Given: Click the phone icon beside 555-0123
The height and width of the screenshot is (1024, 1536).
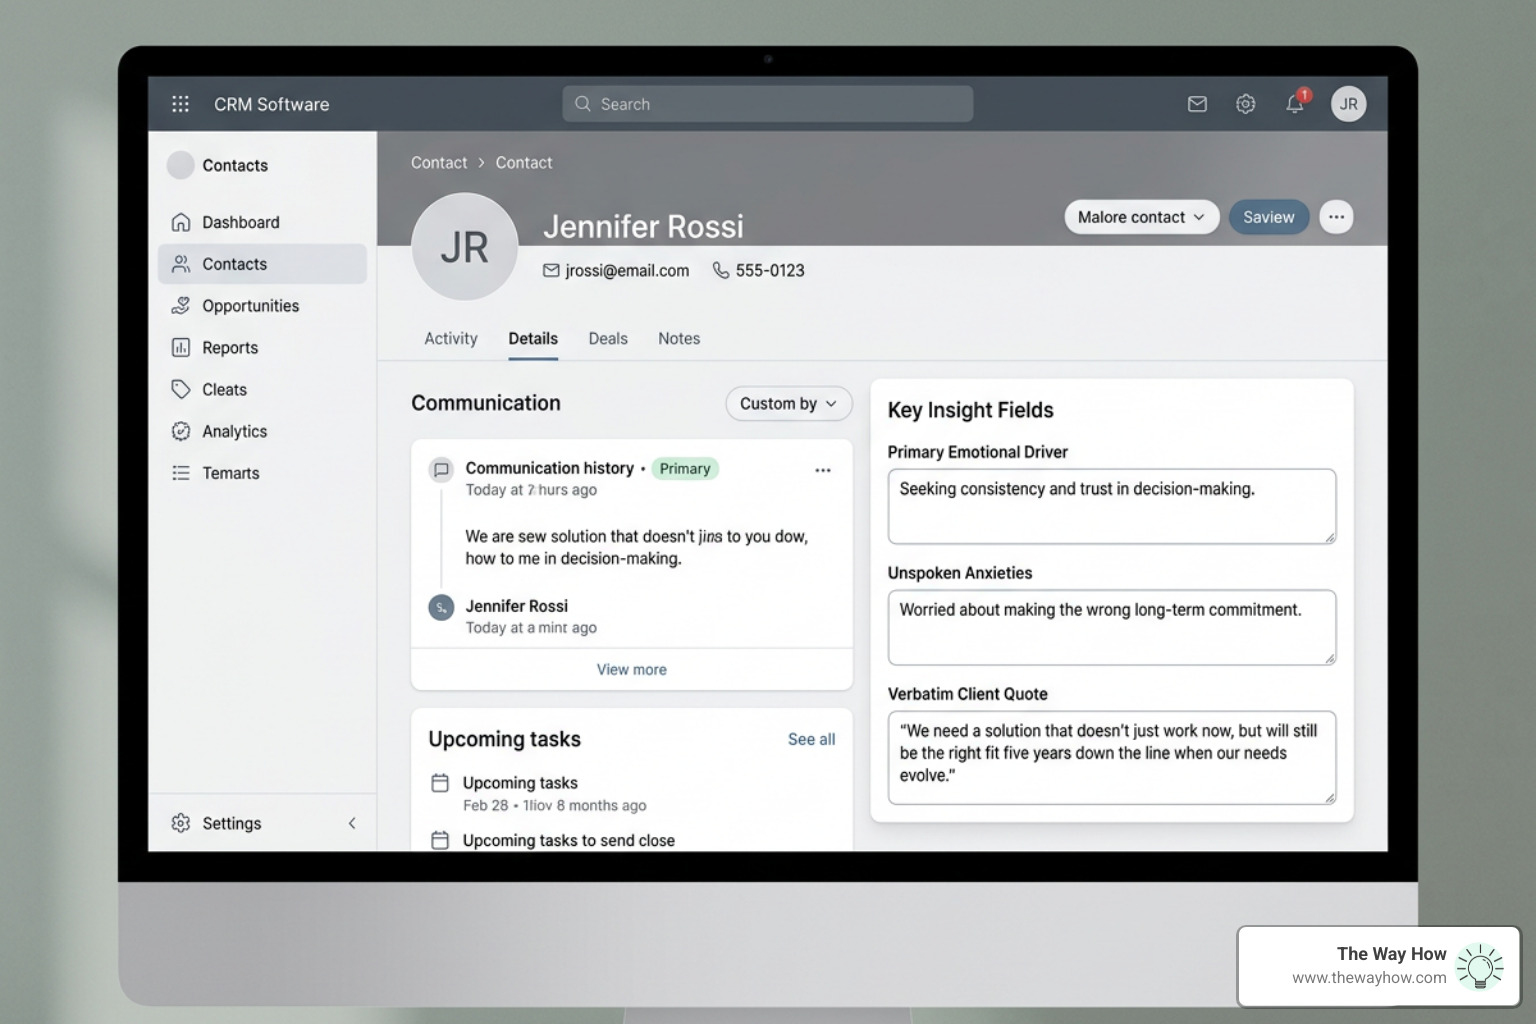Looking at the screenshot, I should coord(720,271).
